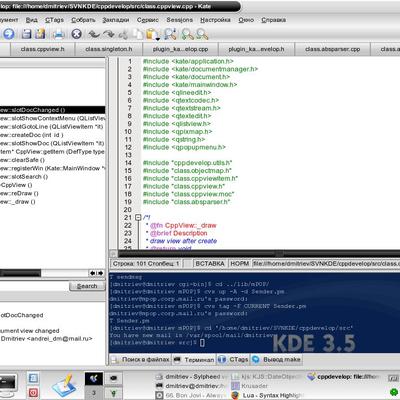Toggle the ВСТАВКА insert mode indicator
The width and height of the screenshot is (400, 400).
tap(210, 264)
